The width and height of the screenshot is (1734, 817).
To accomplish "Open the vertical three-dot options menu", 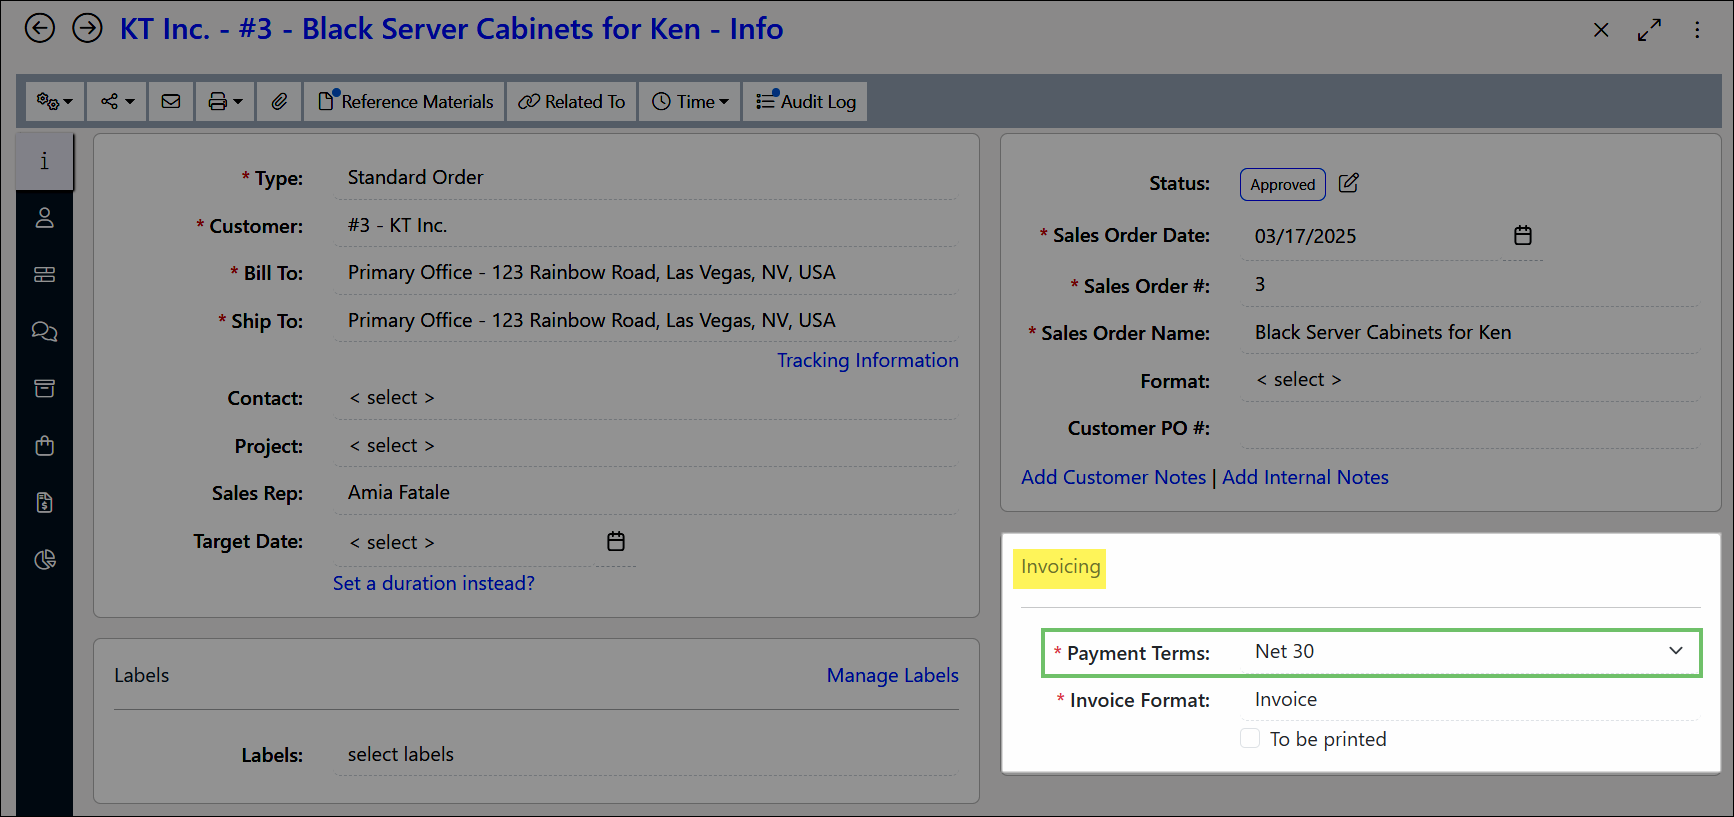I will [x=1697, y=30].
